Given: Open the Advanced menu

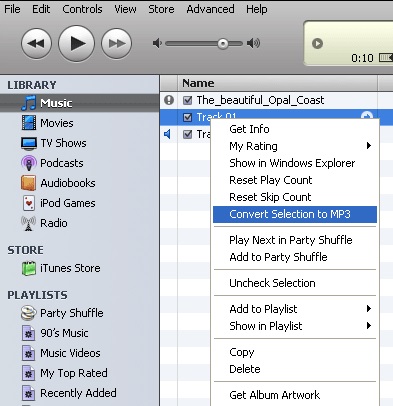Looking at the screenshot, I should coord(210,9).
